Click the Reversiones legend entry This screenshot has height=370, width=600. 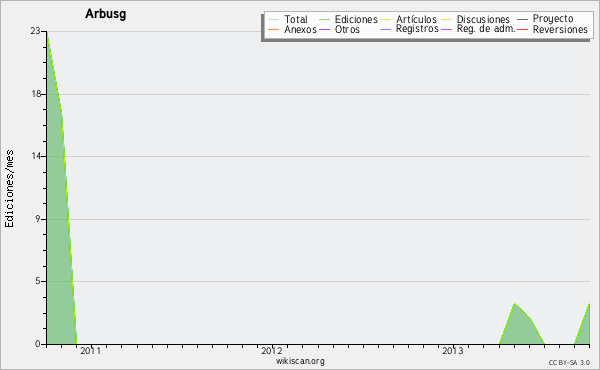(553, 29)
